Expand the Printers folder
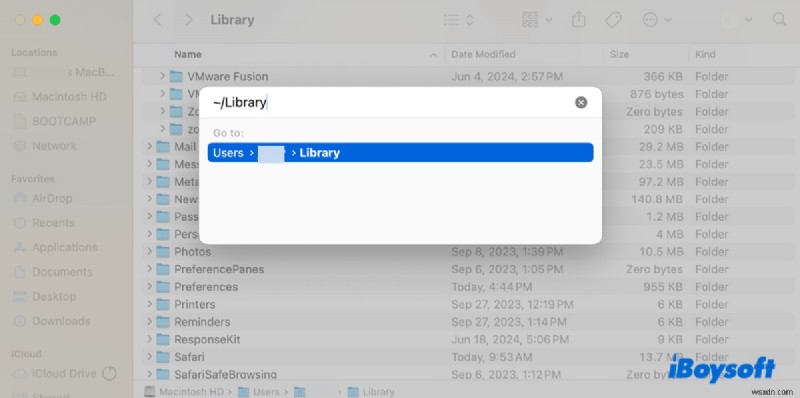Image resolution: width=800 pixels, height=398 pixels. (x=149, y=304)
